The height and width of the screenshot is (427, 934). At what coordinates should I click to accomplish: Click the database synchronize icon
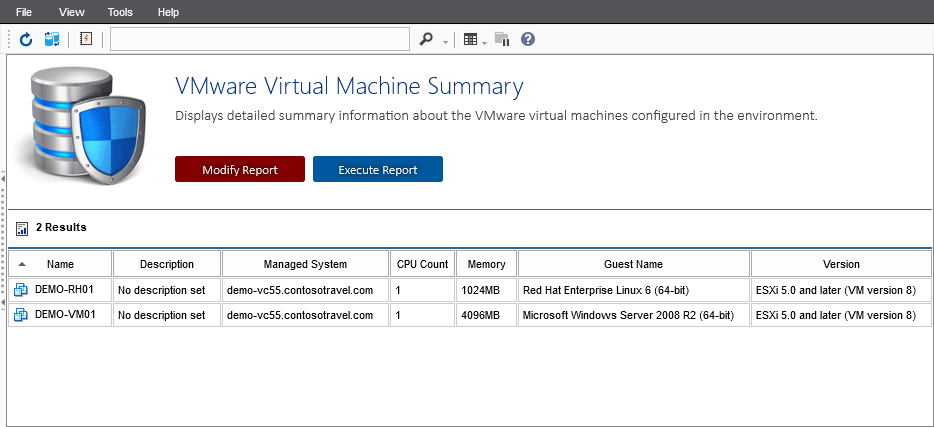(x=52, y=40)
